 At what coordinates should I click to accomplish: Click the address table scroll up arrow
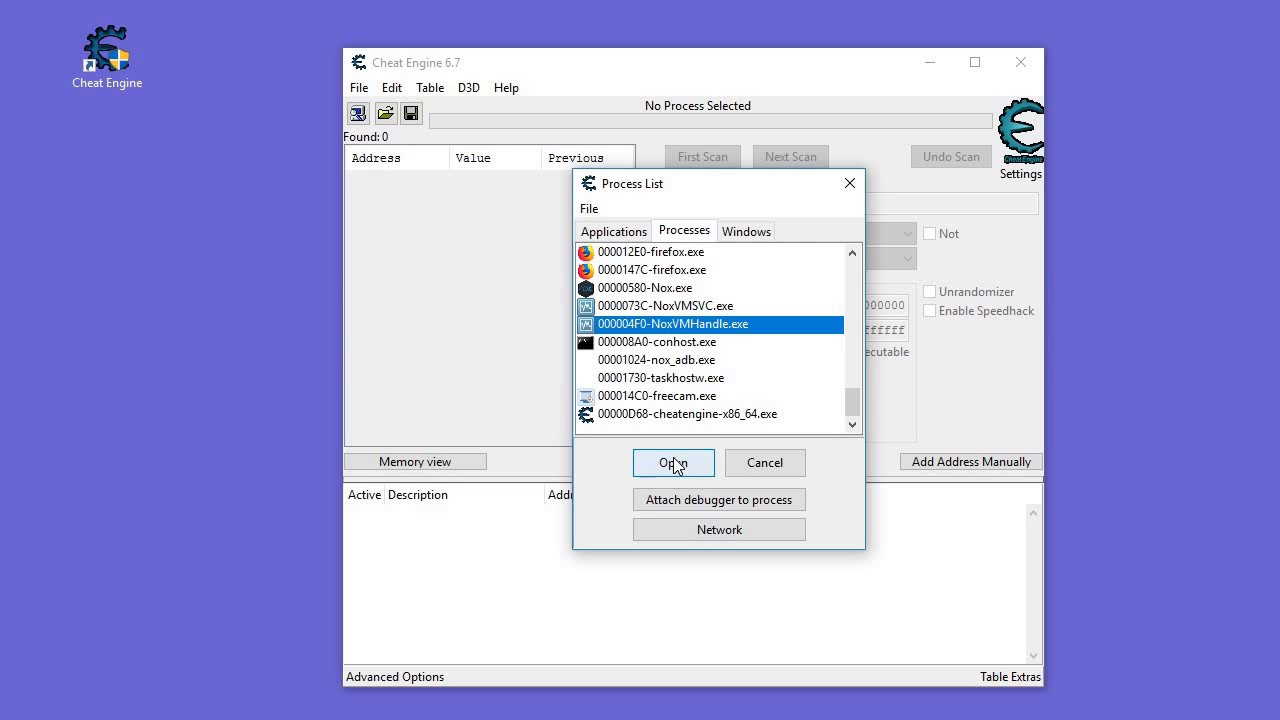[x=1034, y=514]
